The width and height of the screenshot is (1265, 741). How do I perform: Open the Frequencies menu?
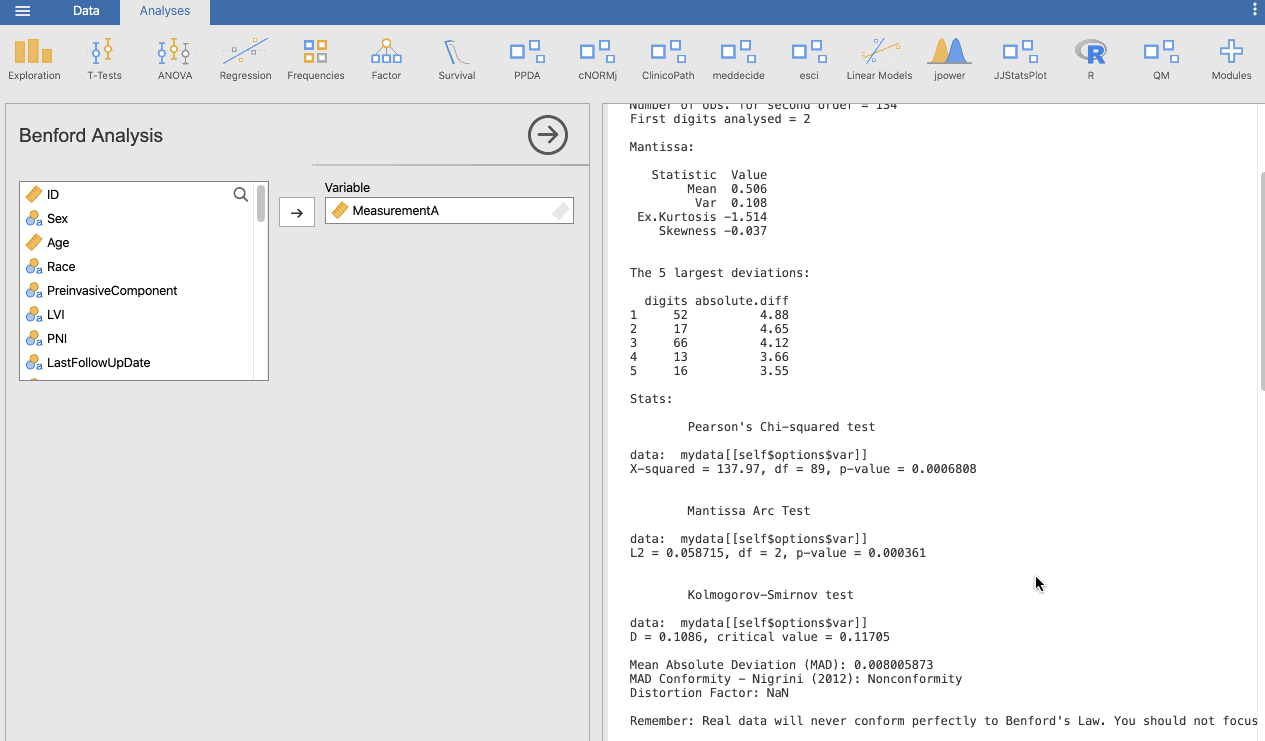(315, 59)
